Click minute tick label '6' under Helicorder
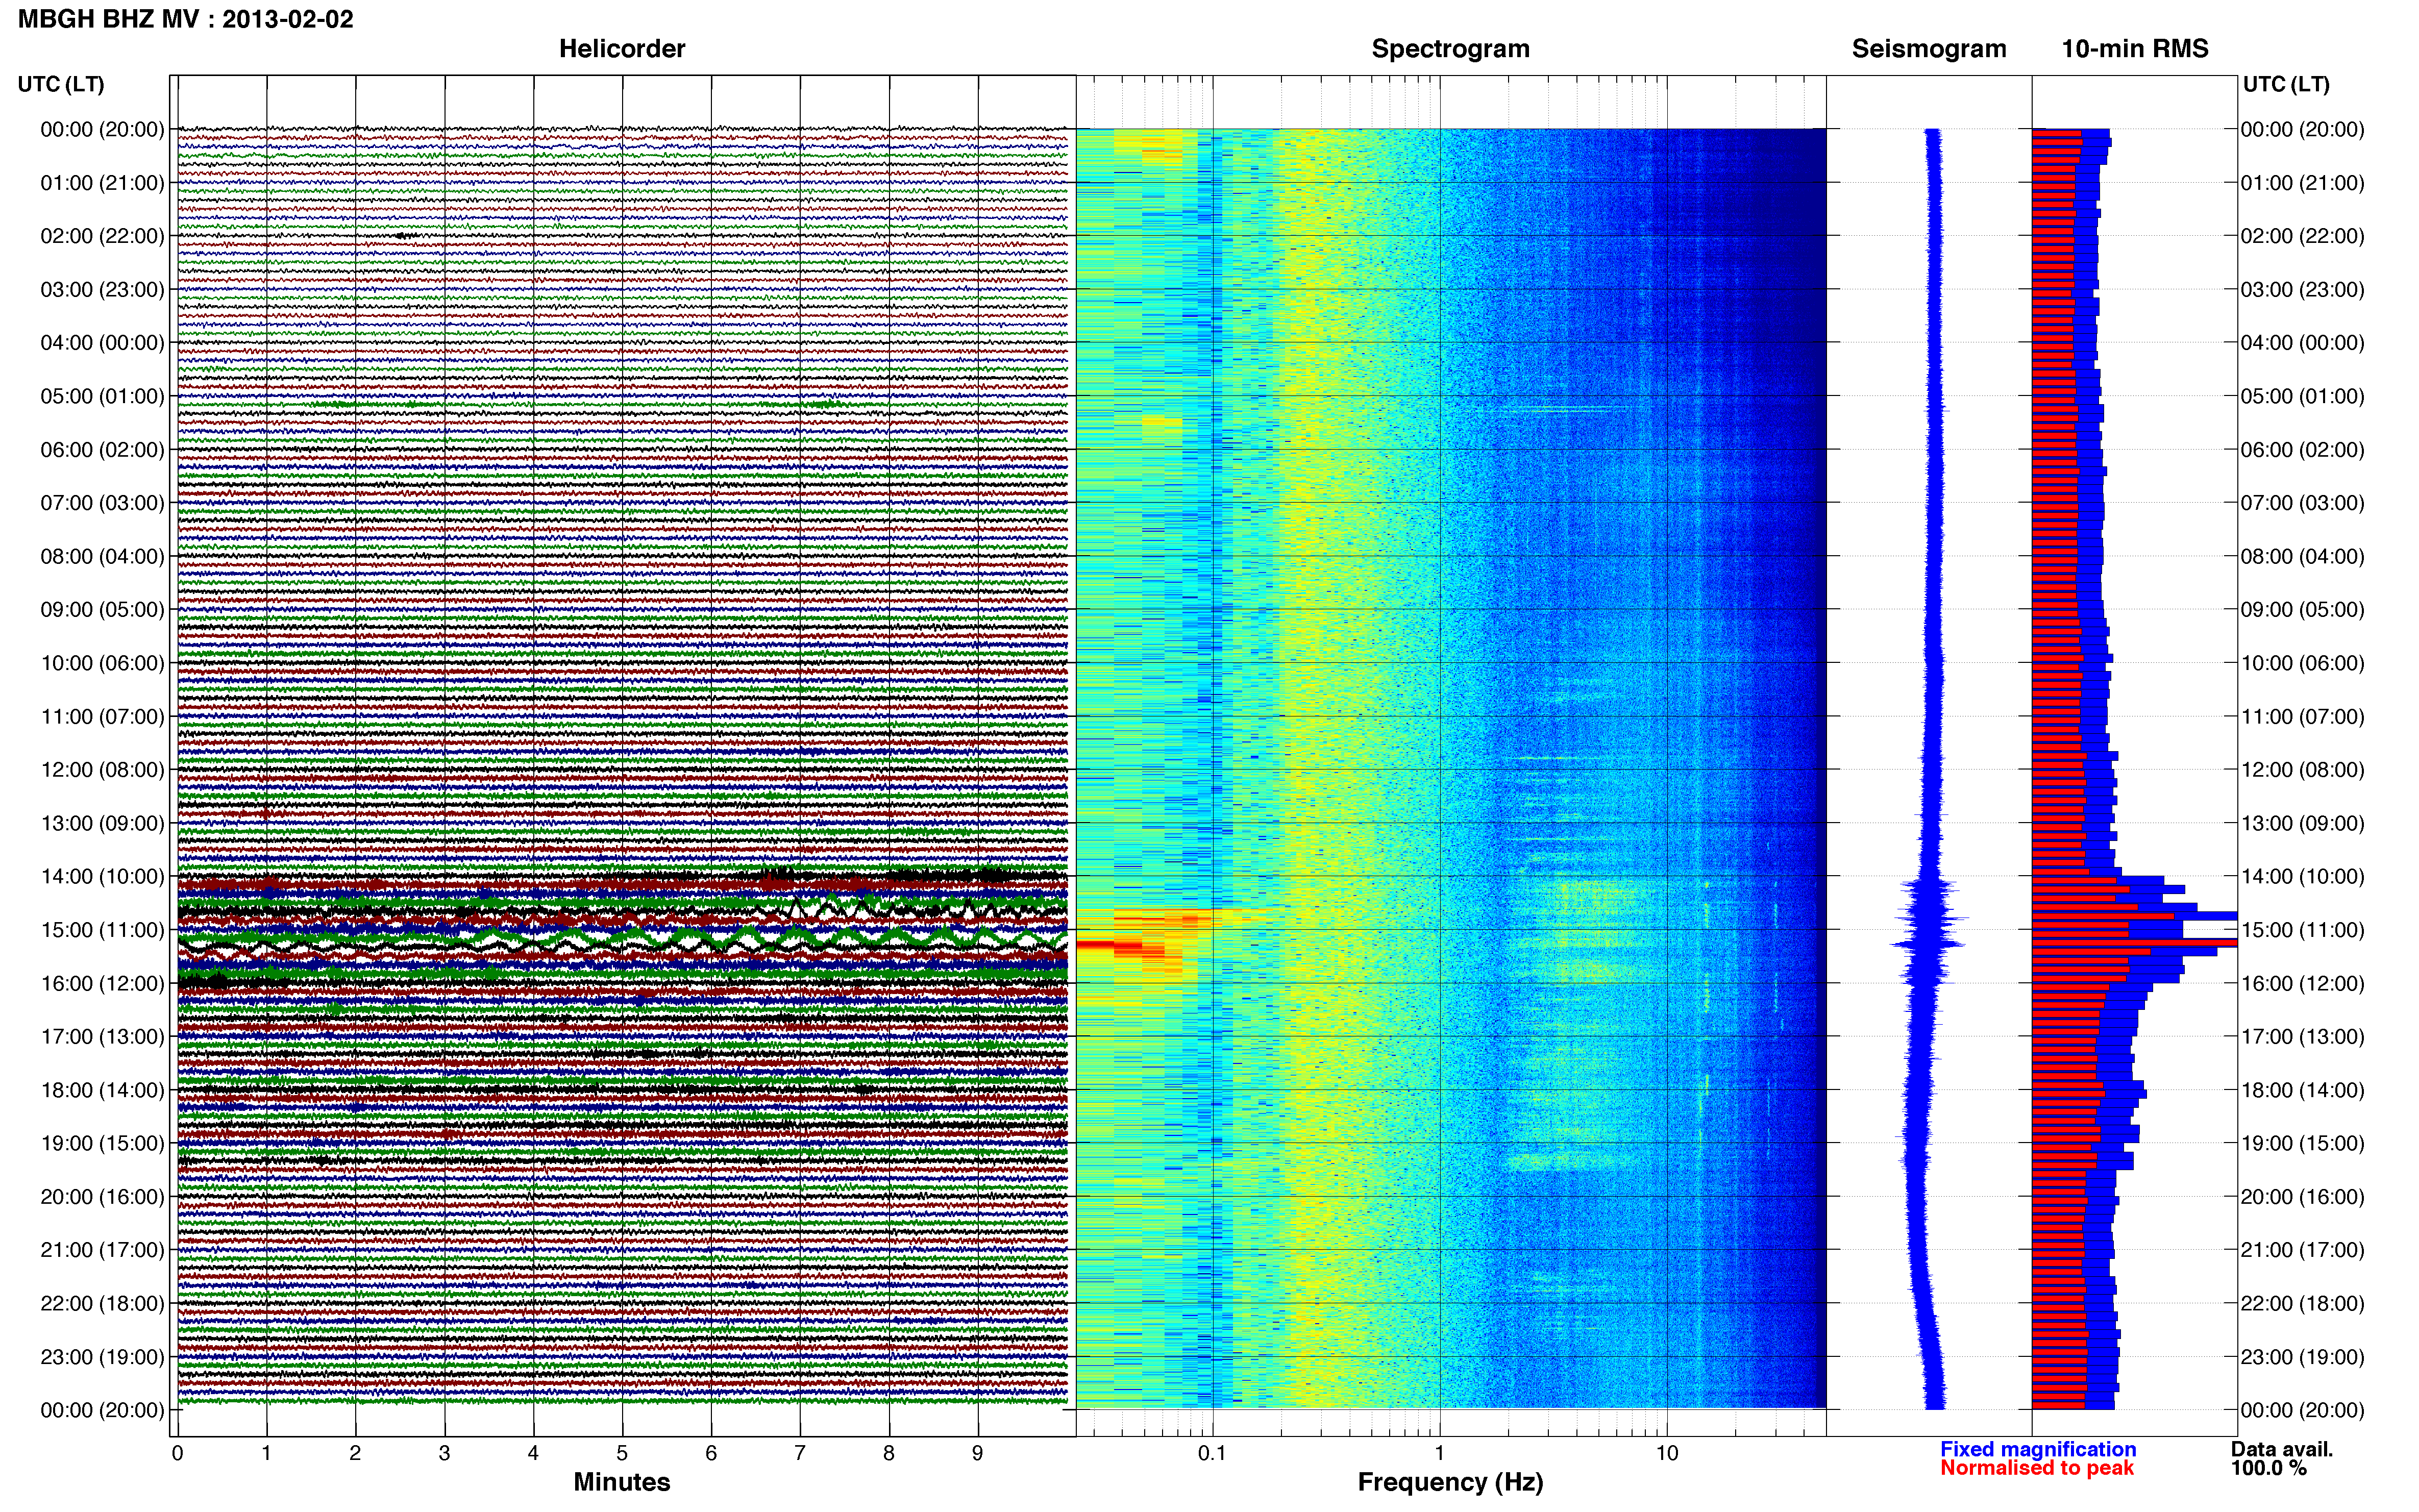The image size is (2419, 1512). 711,1453
